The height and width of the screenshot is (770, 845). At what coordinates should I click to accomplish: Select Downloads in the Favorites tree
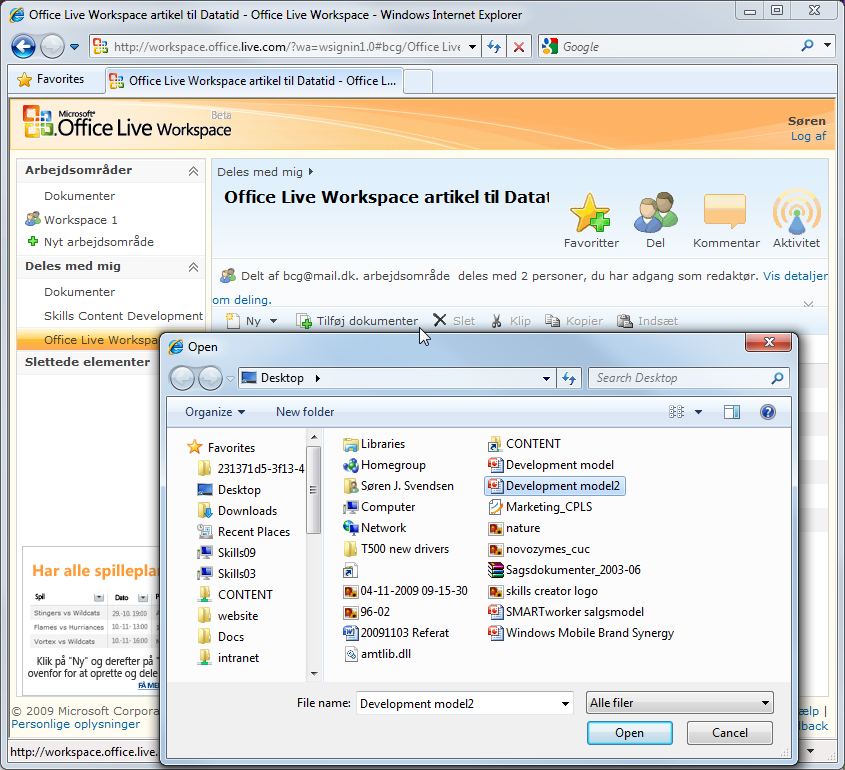click(x=247, y=511)
